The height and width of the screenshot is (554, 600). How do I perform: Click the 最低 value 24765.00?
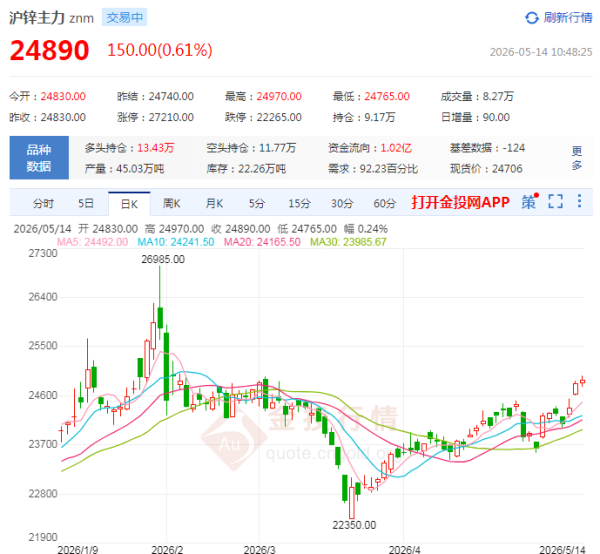[387, 96]
